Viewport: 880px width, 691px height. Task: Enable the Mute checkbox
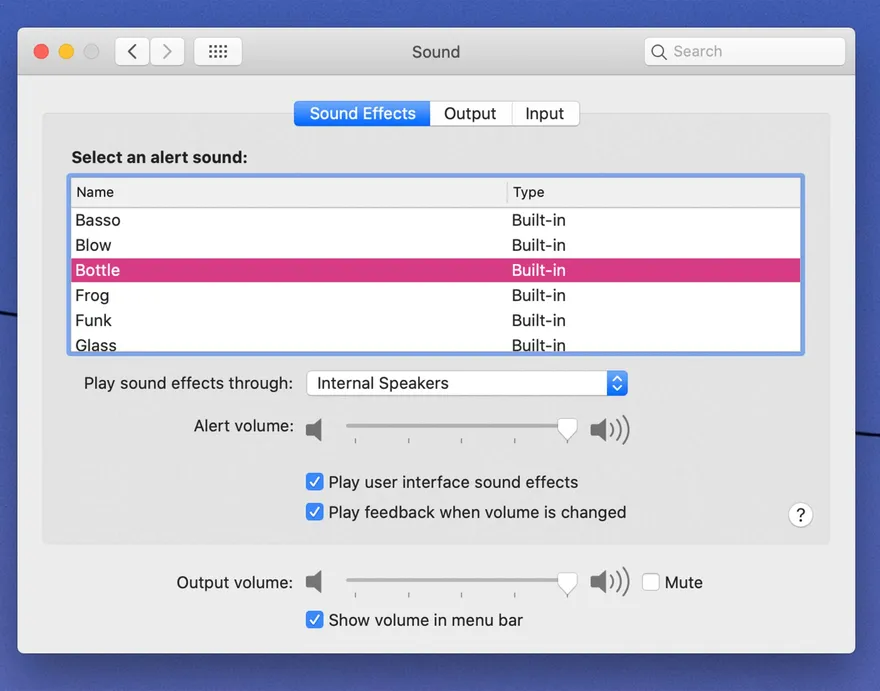point(651,582)
